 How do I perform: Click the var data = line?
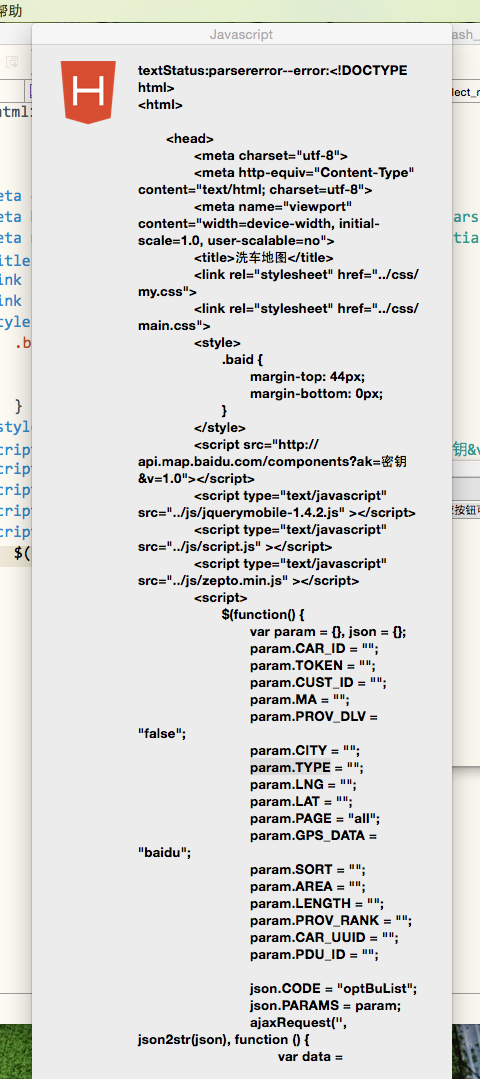click(310, 1057)
